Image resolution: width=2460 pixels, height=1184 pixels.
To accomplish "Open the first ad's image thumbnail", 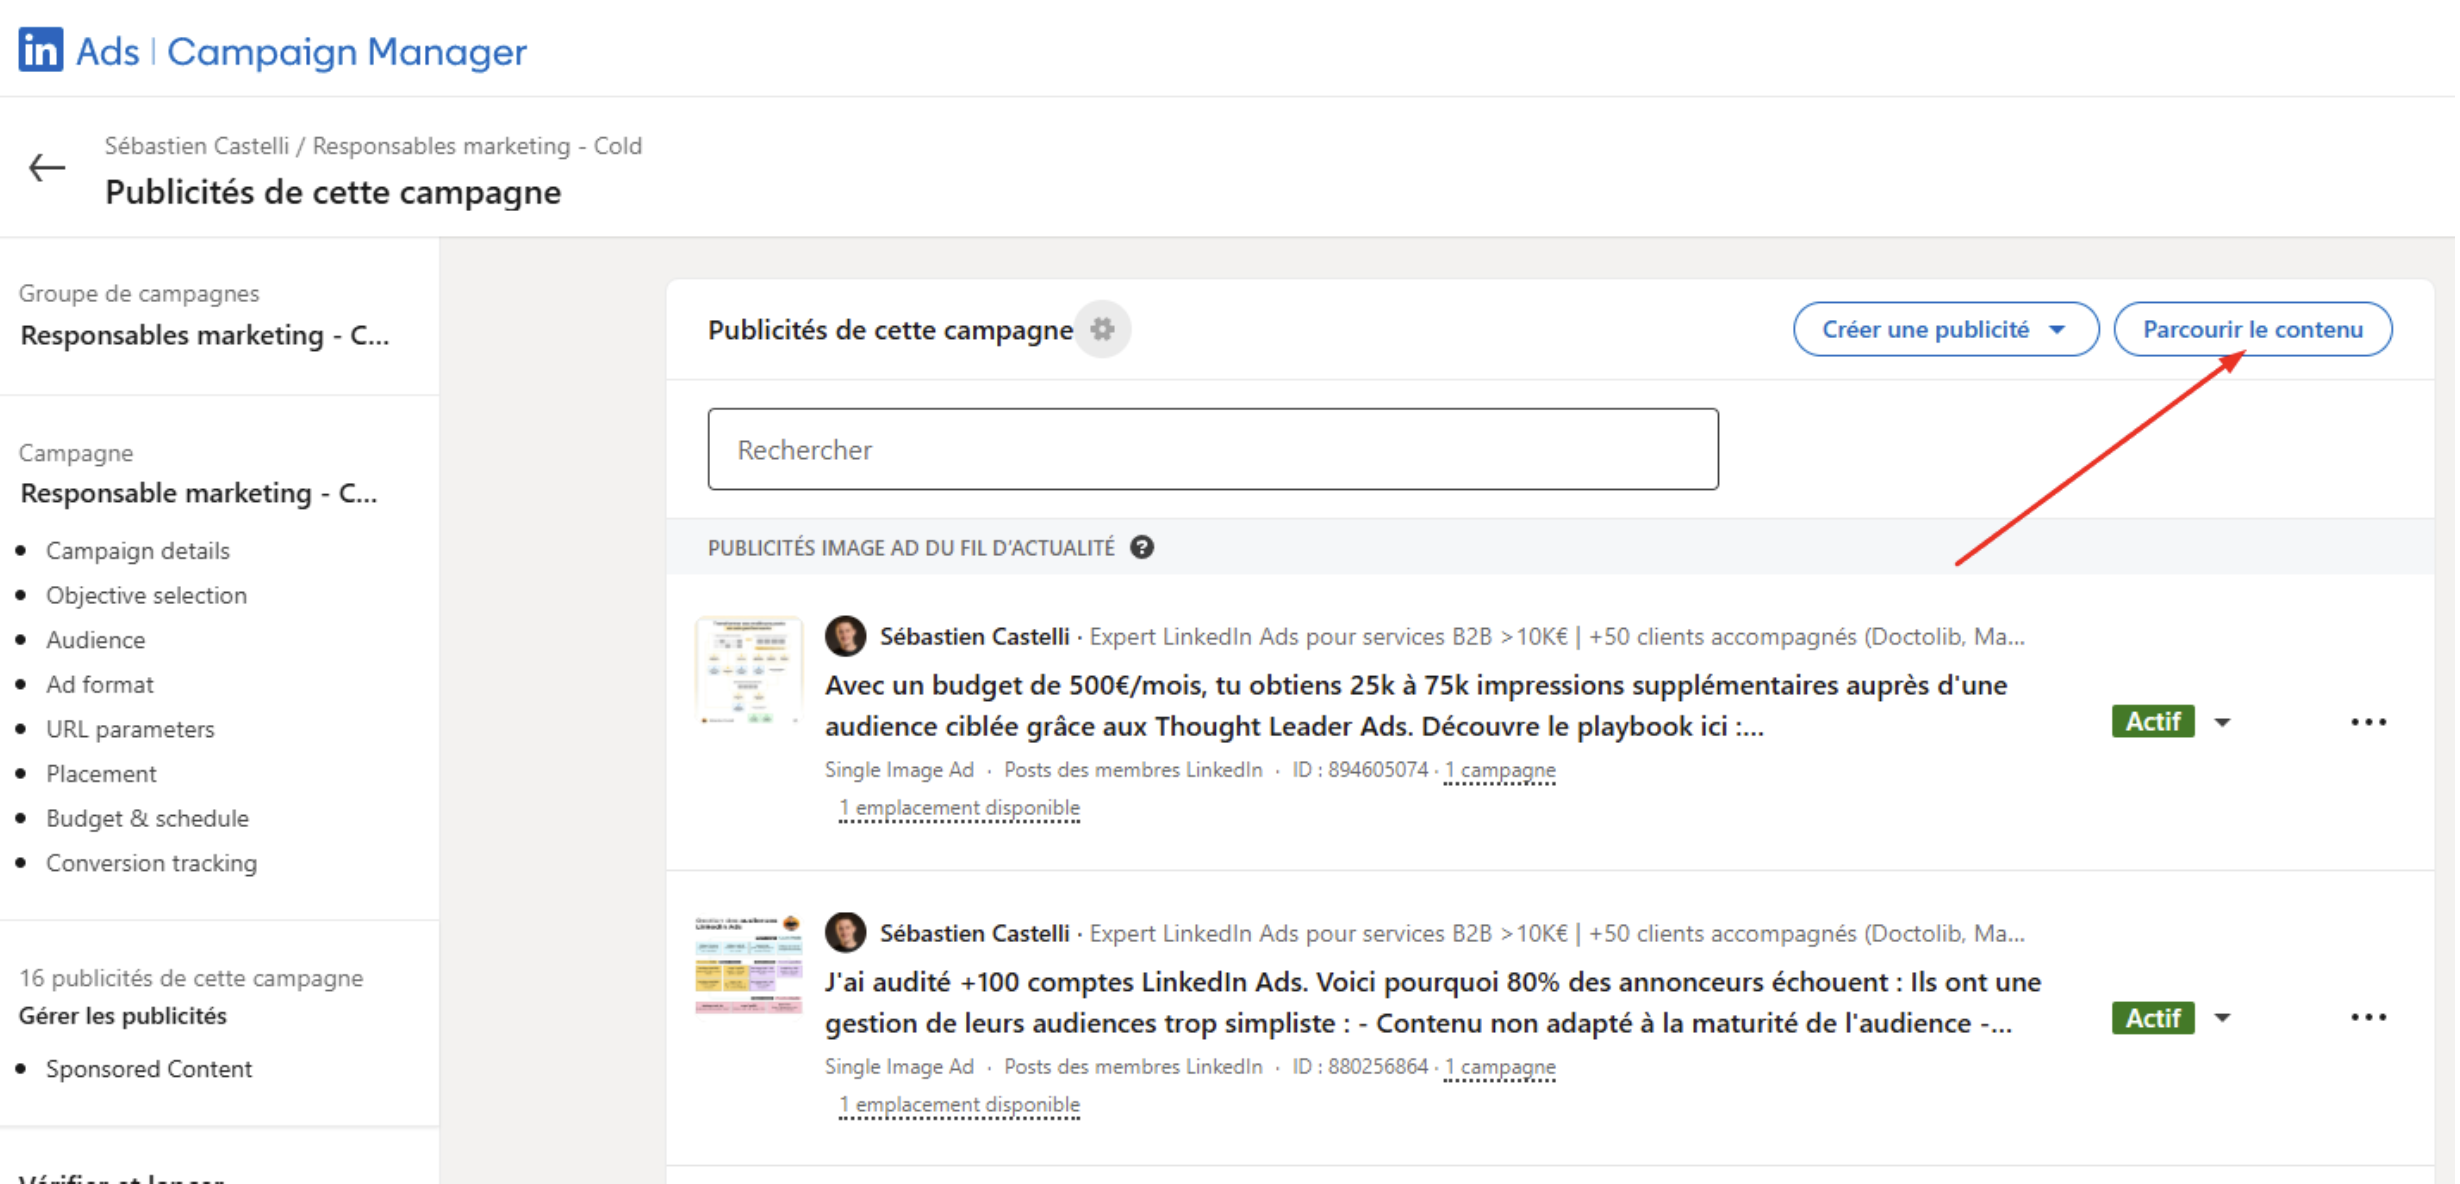I will coord(749,670).
